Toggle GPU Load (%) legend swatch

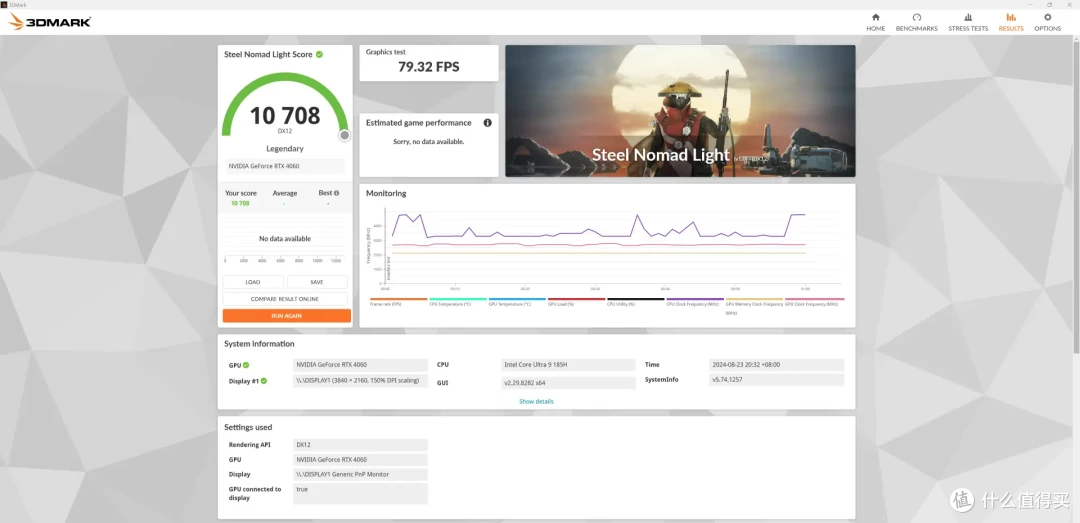[576, 299]
